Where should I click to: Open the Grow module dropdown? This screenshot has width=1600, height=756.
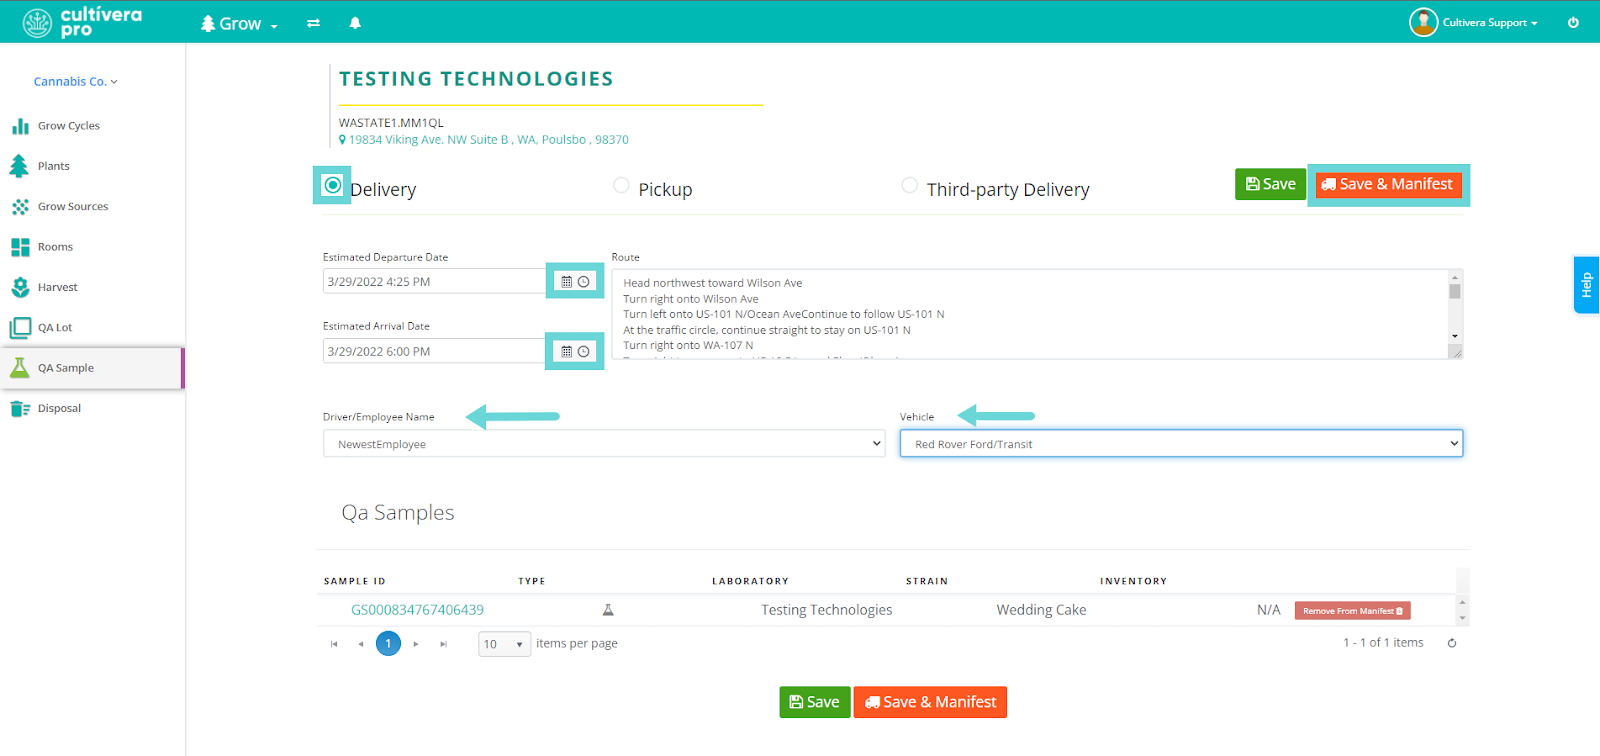pyautogui.click(x=239, y=23)
